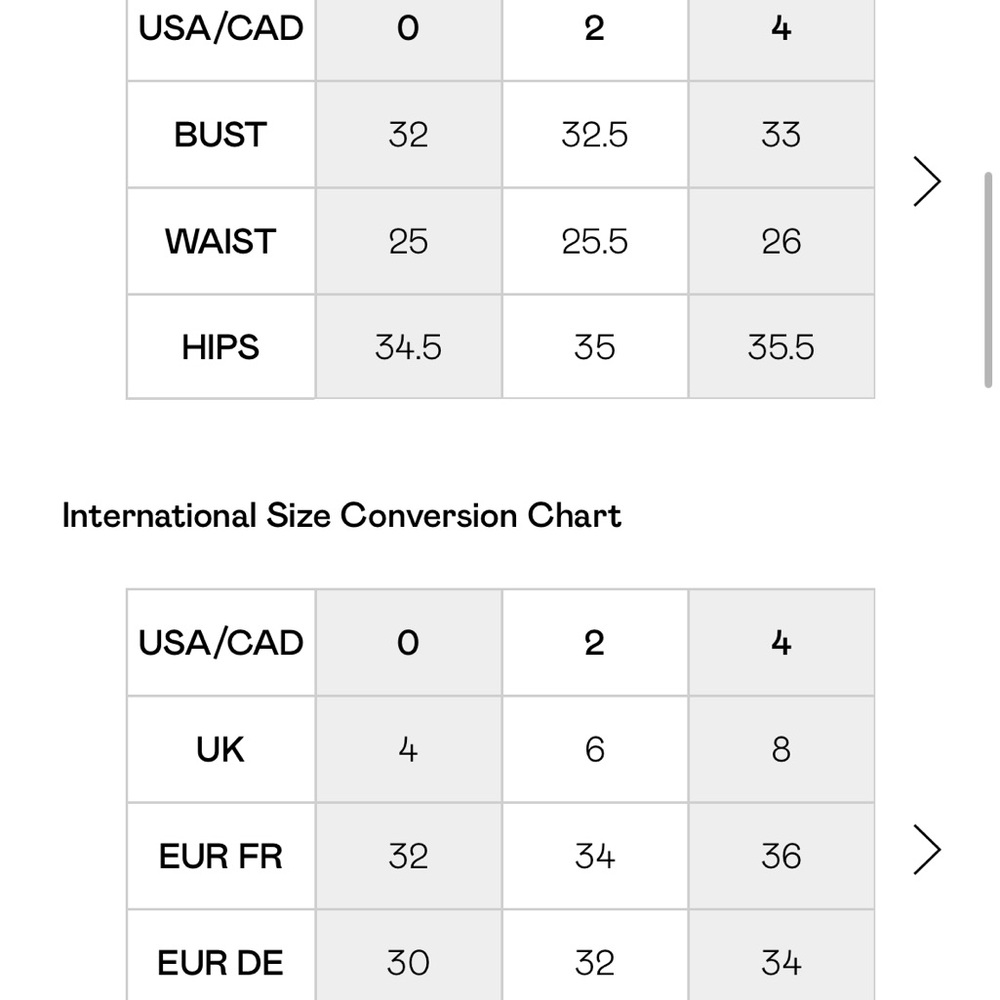This screenshot has height=1000, width=1000.
Task: Select the HIPS row header cell
Action: click(221, 348)
